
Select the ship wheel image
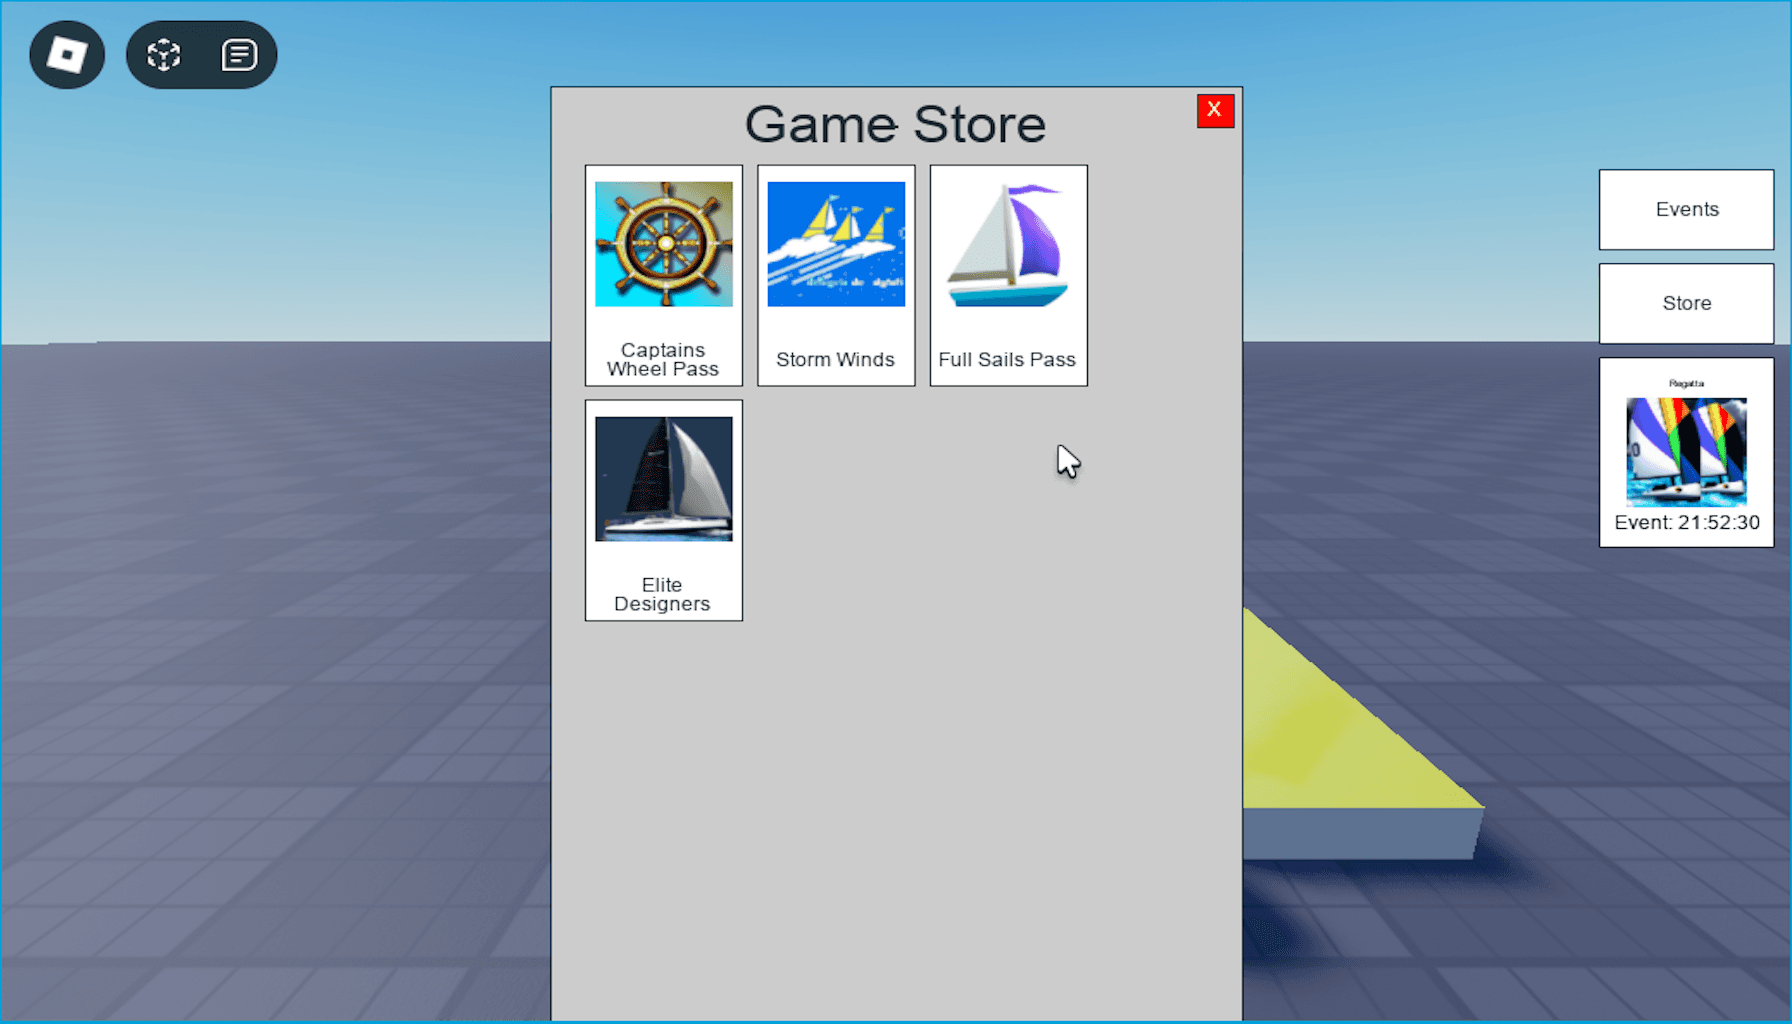(664, 244)
